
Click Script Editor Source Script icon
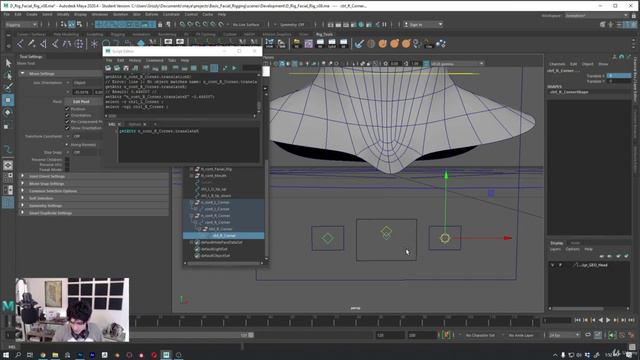(x=117, y=68)
